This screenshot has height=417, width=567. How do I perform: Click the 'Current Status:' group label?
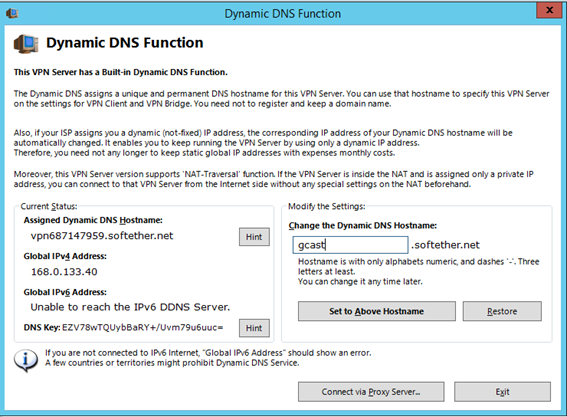(49, 206)
